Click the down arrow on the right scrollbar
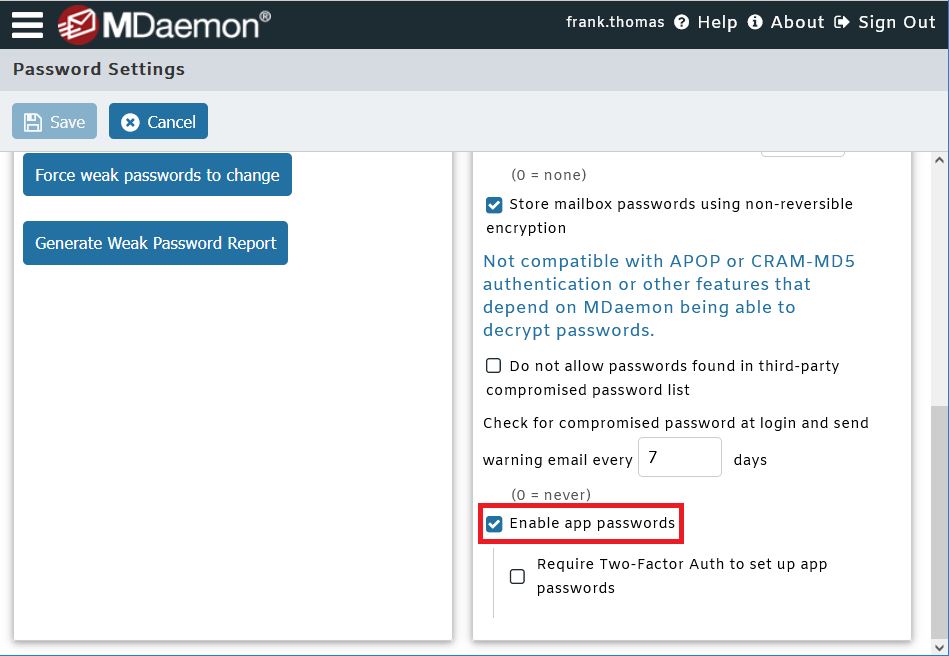The image size is (949, 656). pyautogui.click(x=938, y=646)
